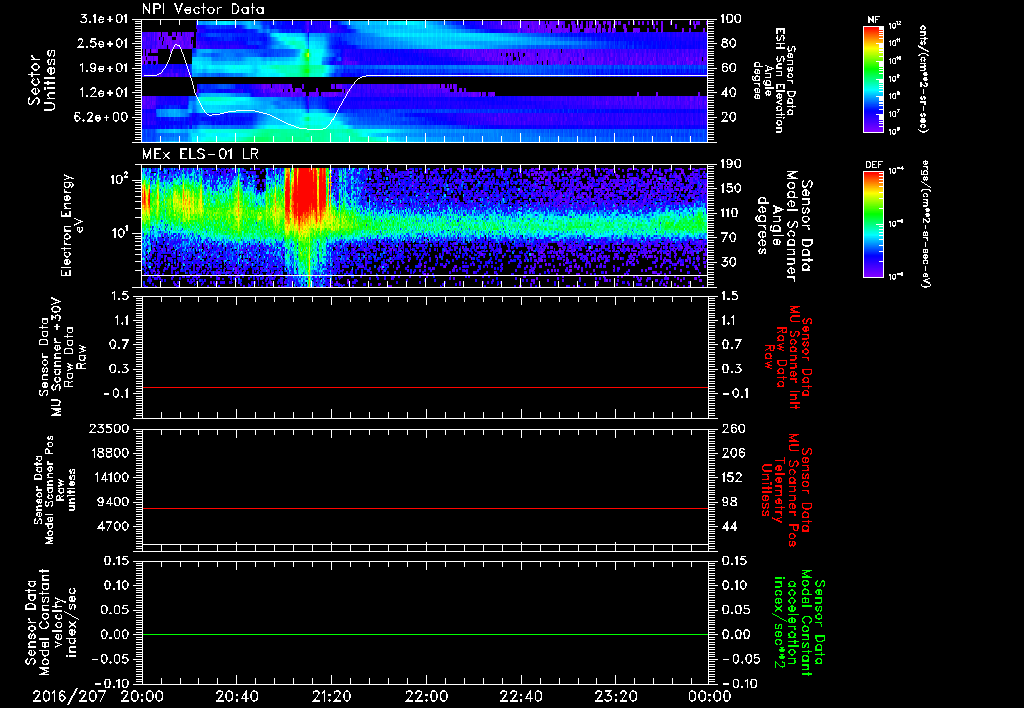1024x708 pixels.
Task: Click the DEF color scale bar
Action: tap(873, 223)
